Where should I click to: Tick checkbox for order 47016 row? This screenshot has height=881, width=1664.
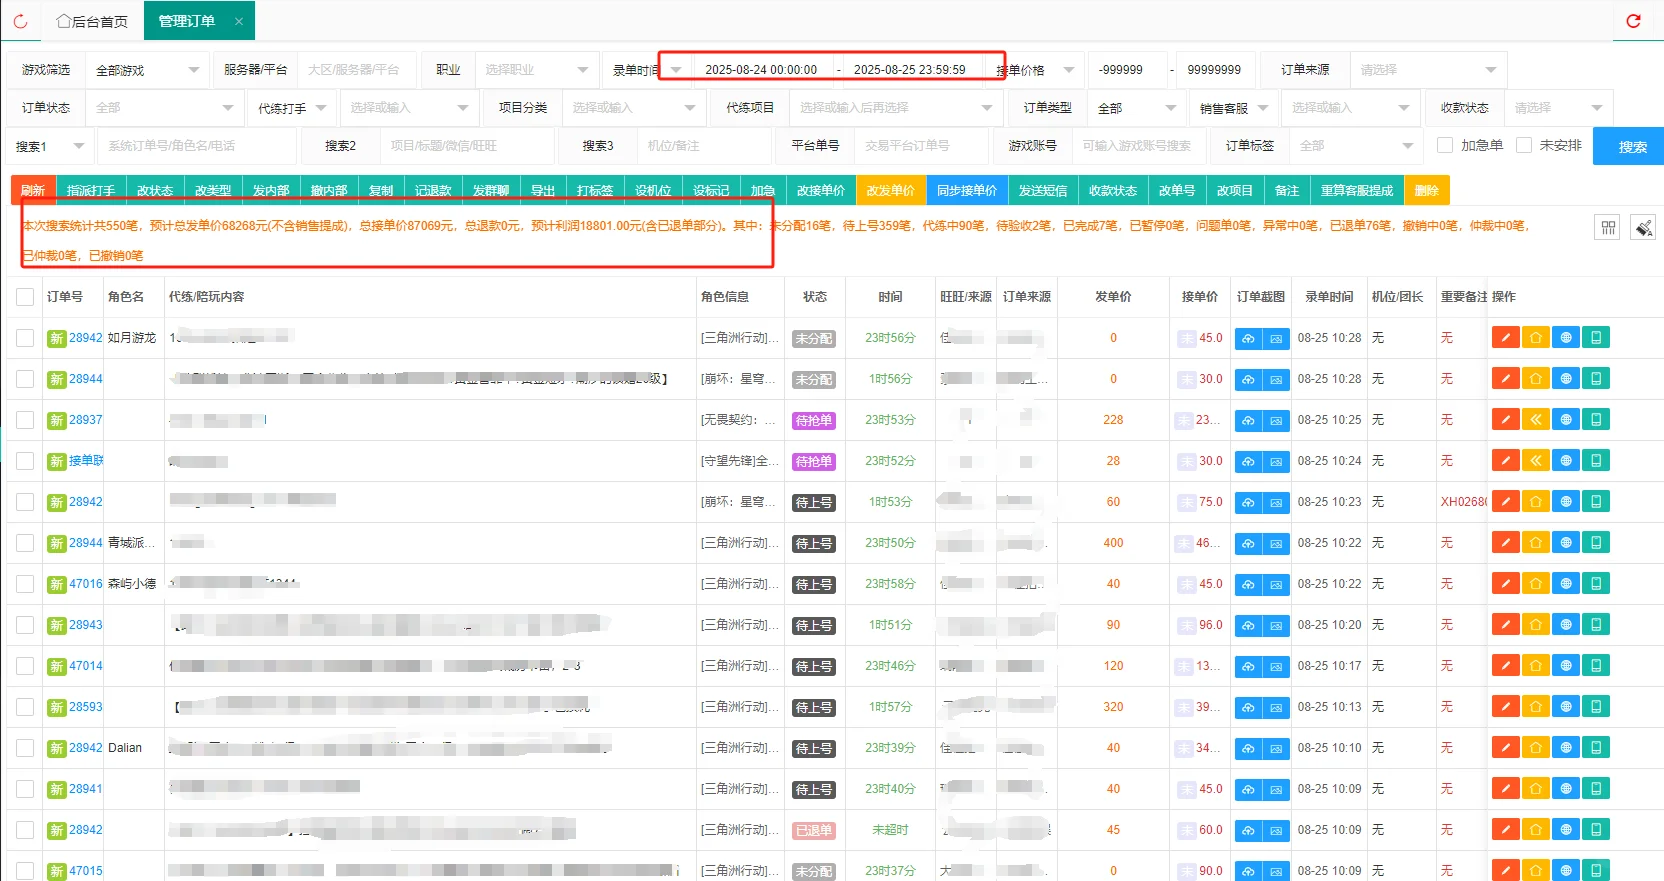[x=25, y=584]
